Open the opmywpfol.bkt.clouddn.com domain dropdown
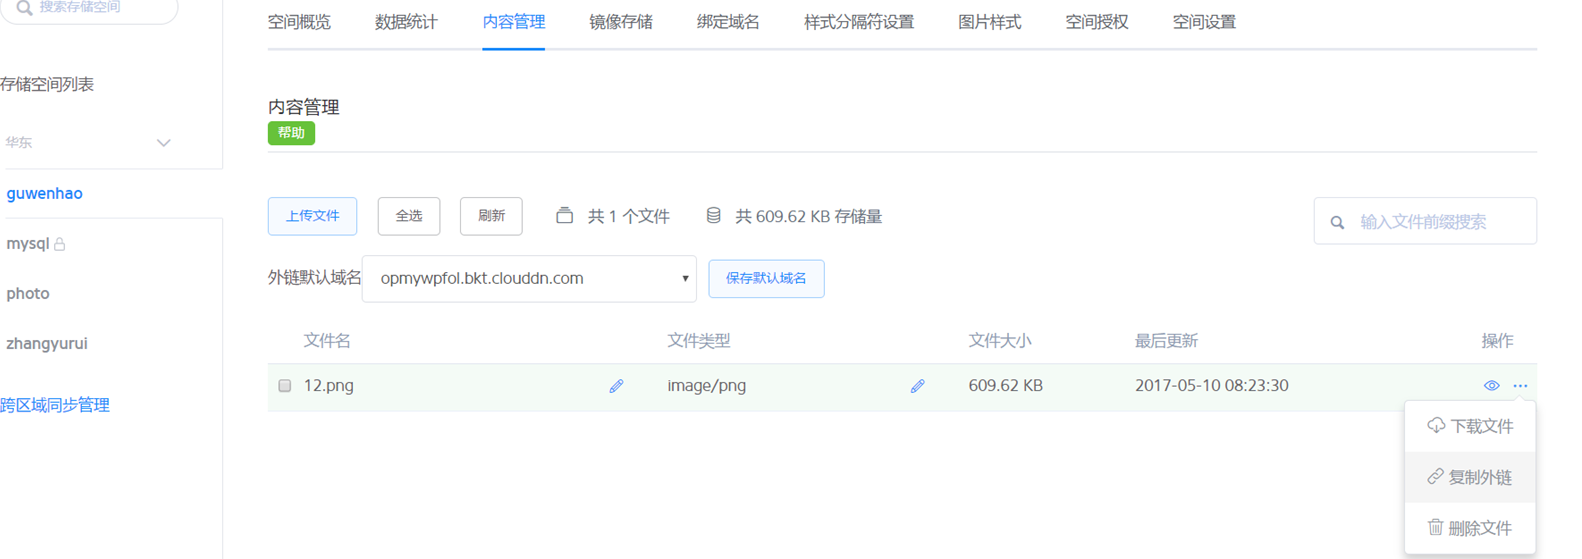This screenshot has width=1582, height=559. click(x=529, y=279)
